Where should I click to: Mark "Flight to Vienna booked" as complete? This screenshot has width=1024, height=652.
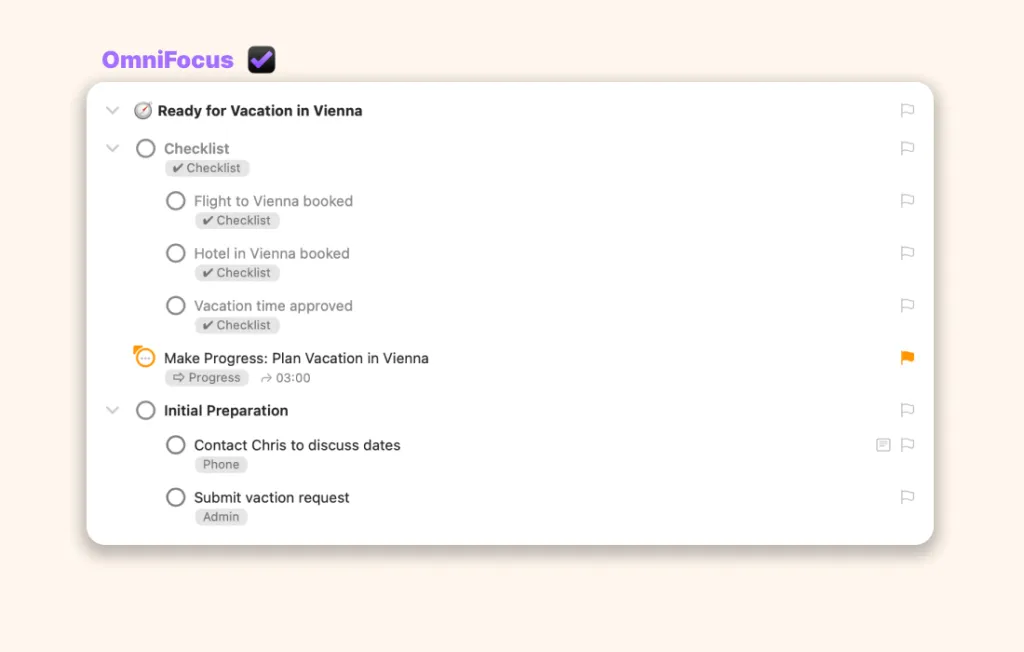pos(176,200)
